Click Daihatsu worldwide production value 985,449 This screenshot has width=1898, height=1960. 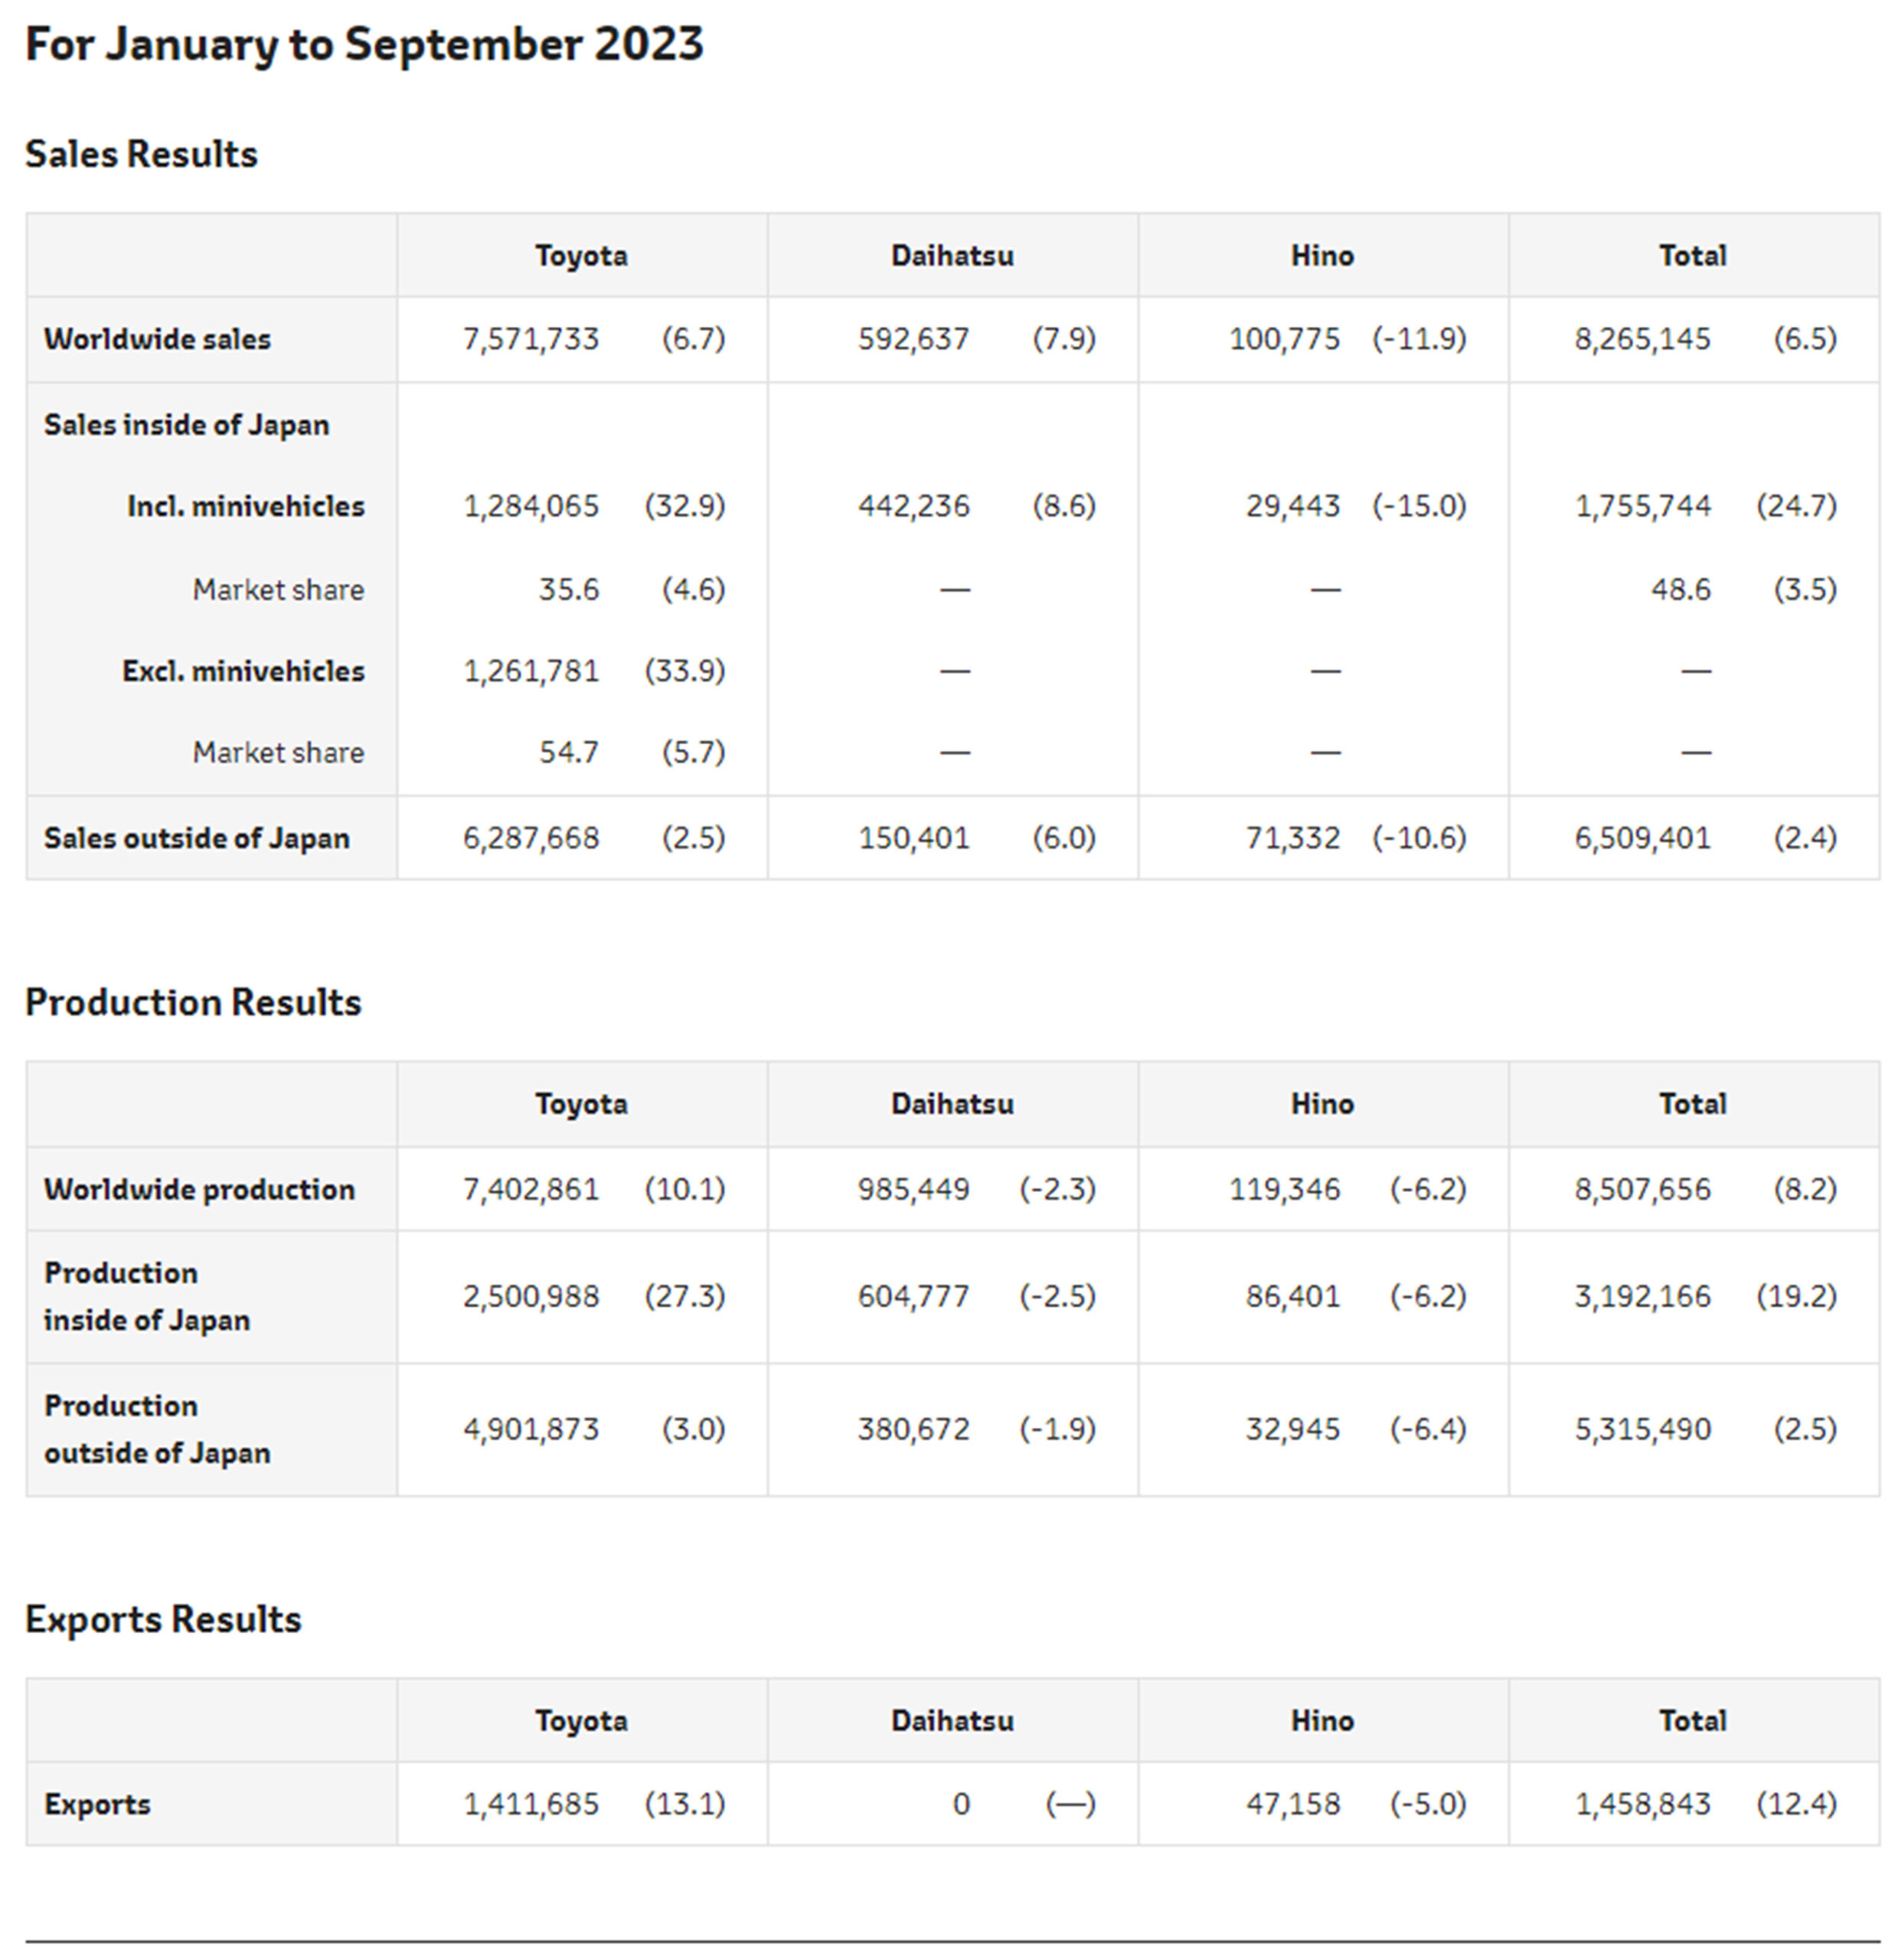pos(913,1189)
